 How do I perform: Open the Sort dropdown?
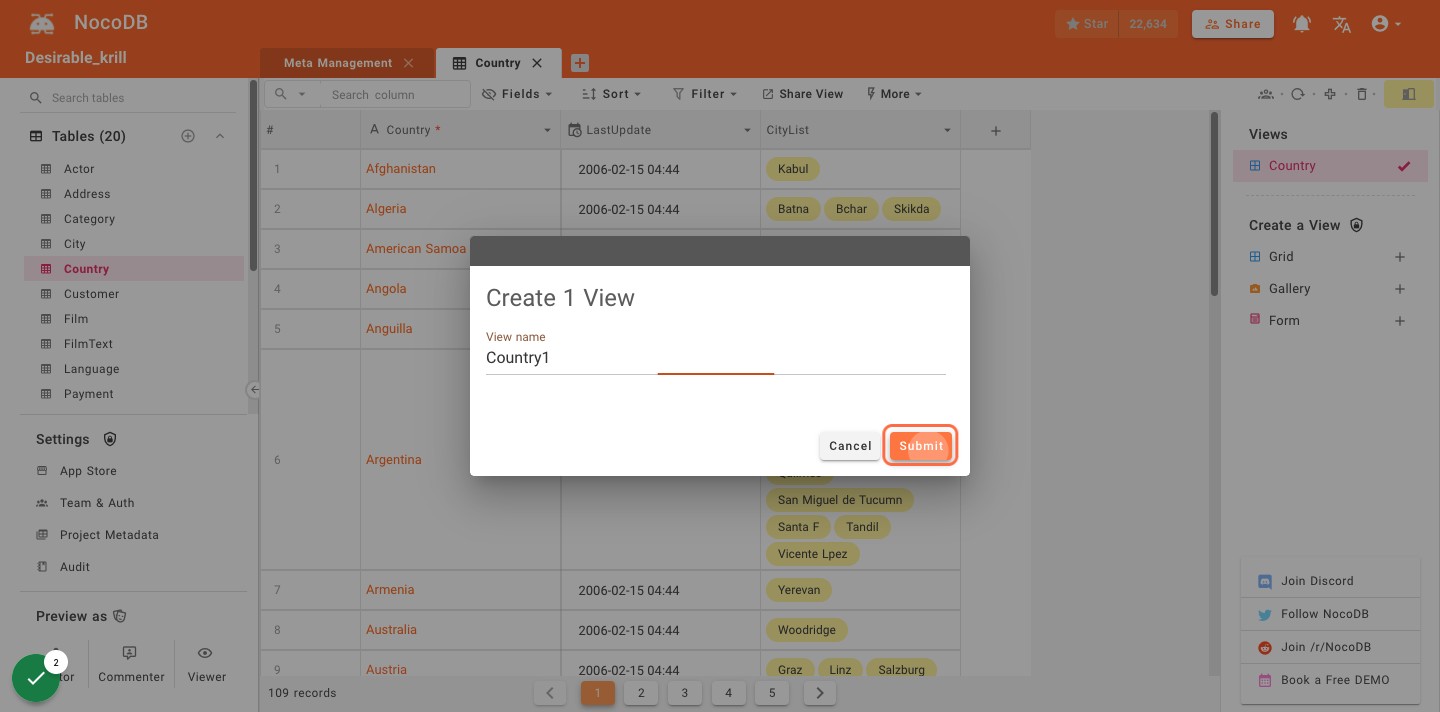[x=611, y=94]
